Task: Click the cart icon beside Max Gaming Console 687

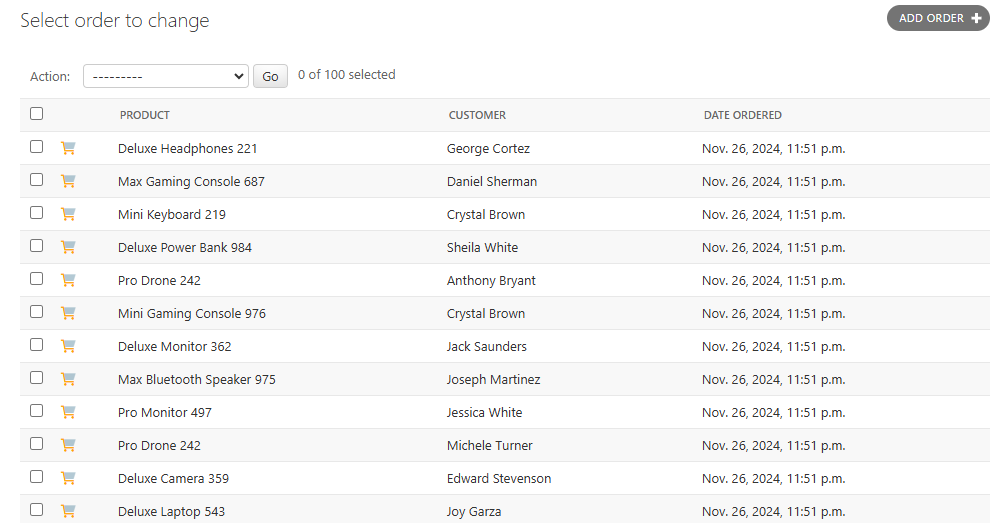Action: pos(68,181)
